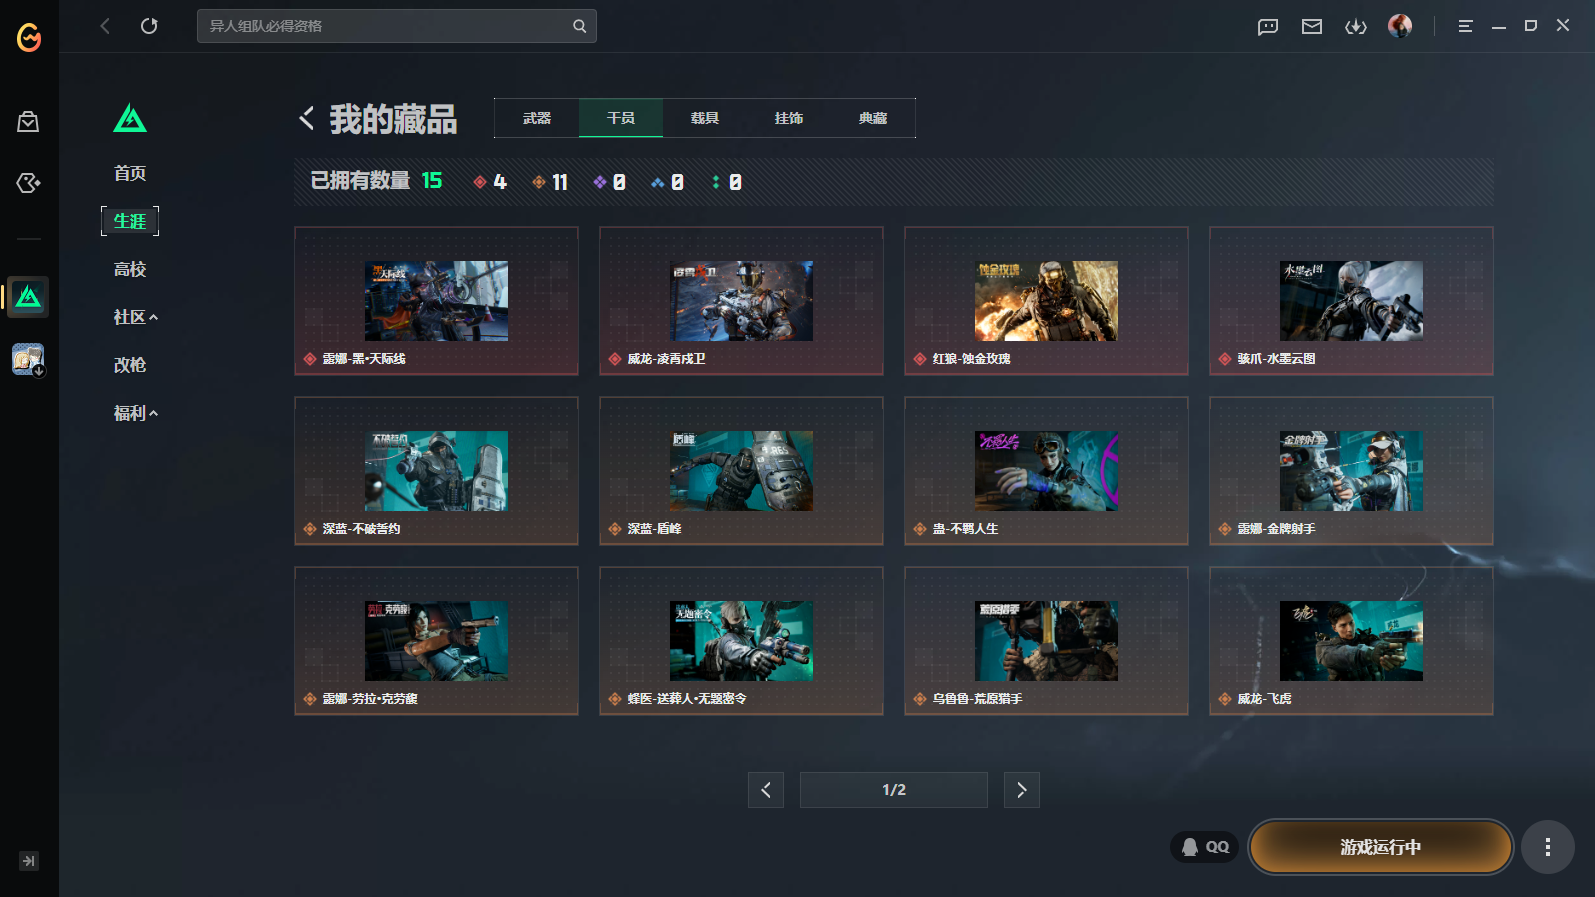Open the 威龙-凌霄戍卫 skin card
Viewport: 1595px width, 897px height.
(x=741, y=301)
